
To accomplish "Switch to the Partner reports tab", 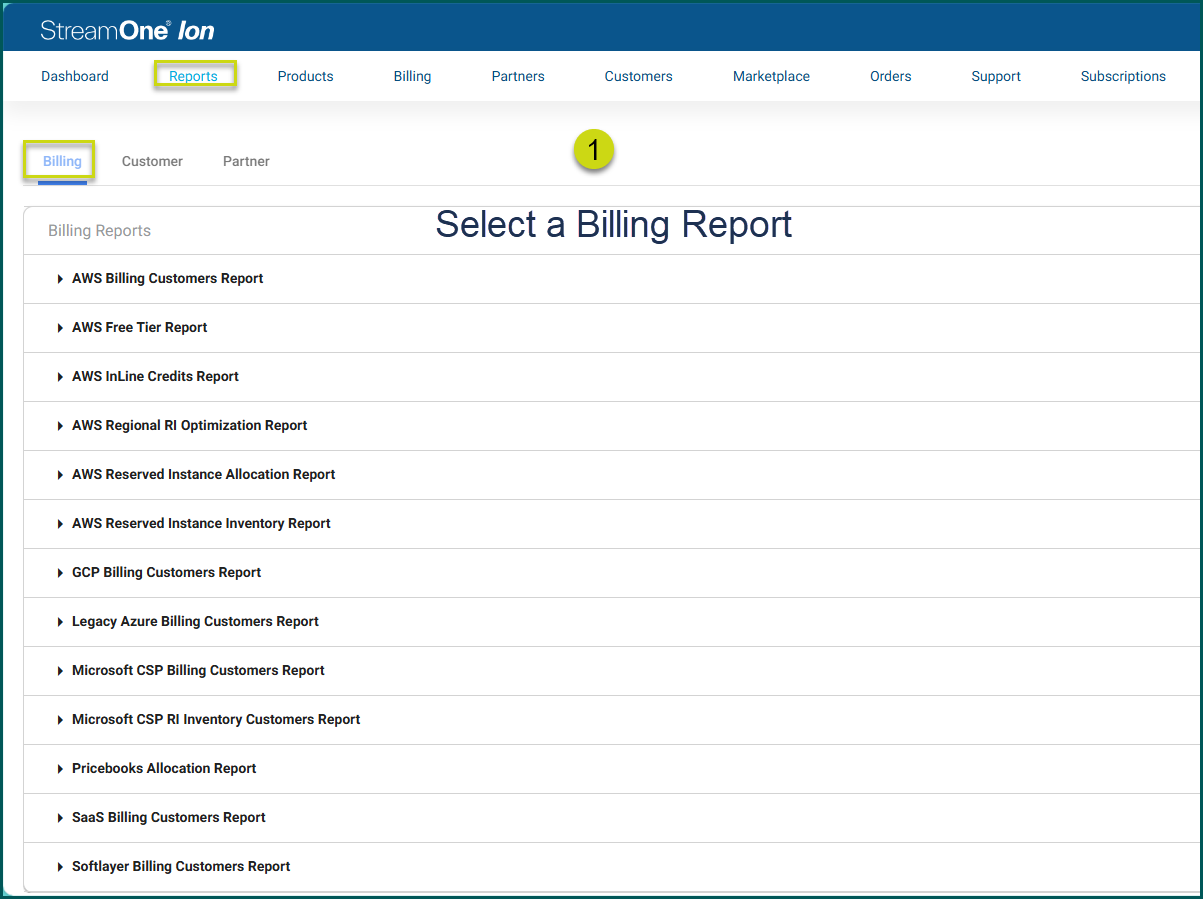I will coord(246,161).
